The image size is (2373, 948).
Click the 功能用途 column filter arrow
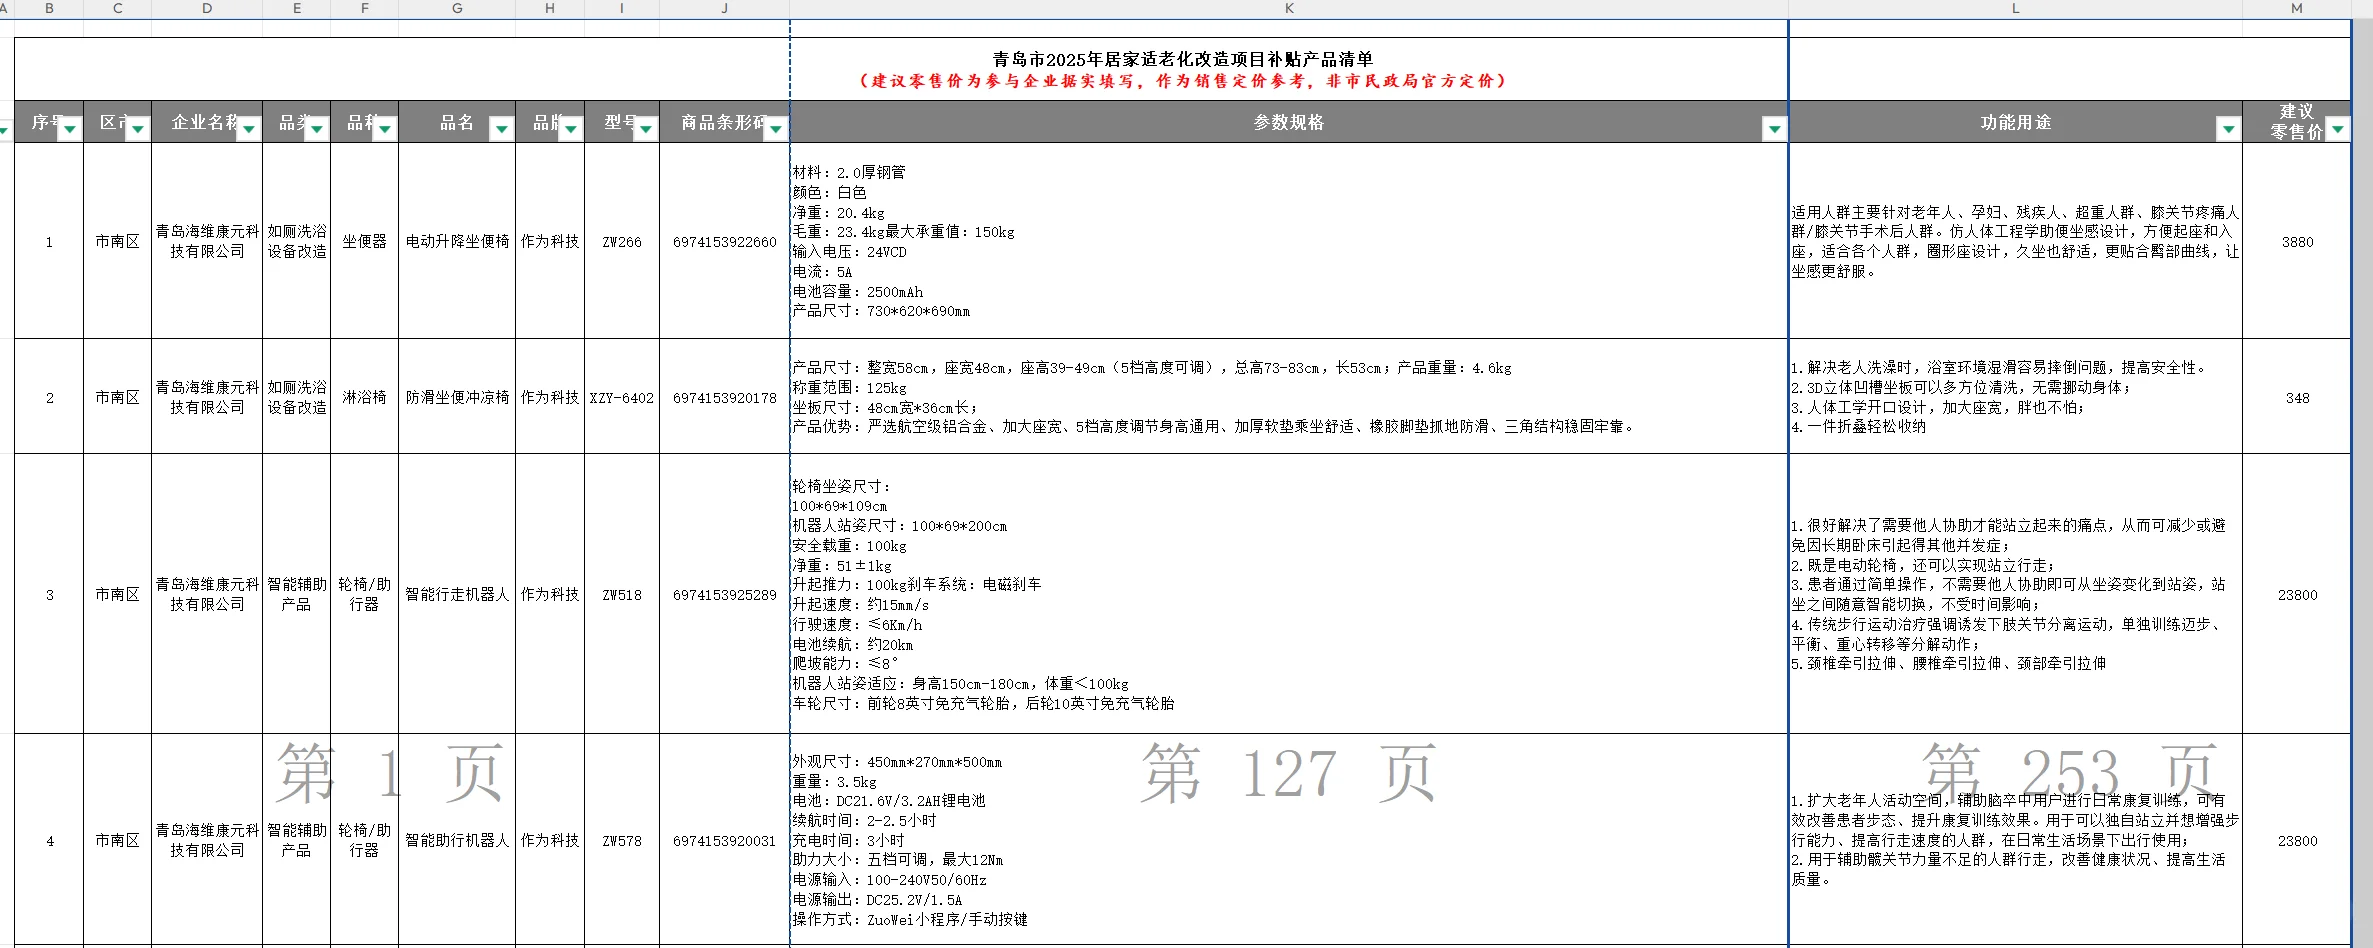[x=2230, y=129]
